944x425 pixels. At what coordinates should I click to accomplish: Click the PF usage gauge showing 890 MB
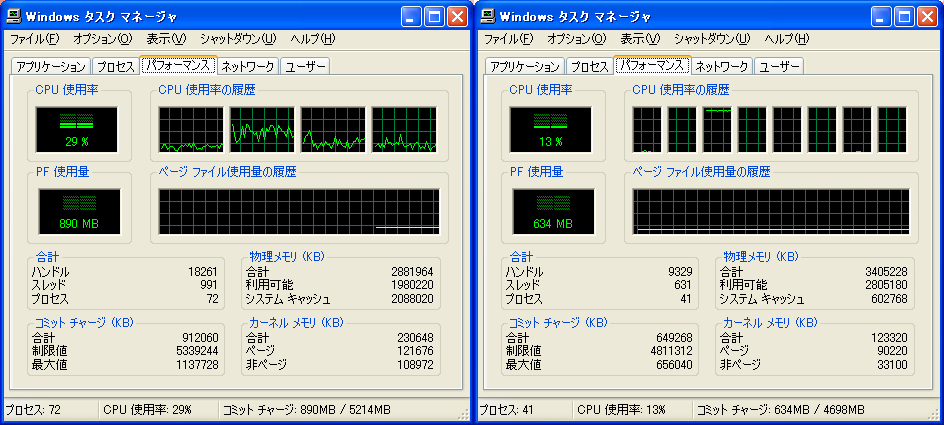tap(77, 210)
